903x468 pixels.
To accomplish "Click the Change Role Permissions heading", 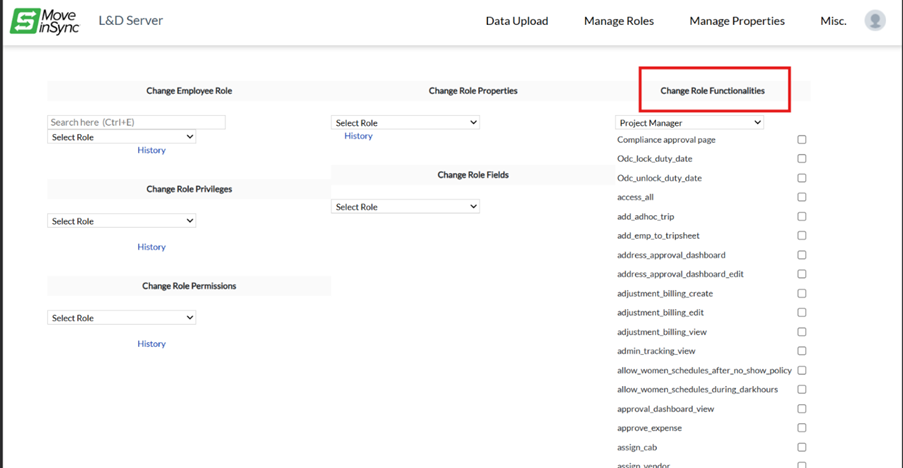I will pyautogui.click(x=189, y=286).
